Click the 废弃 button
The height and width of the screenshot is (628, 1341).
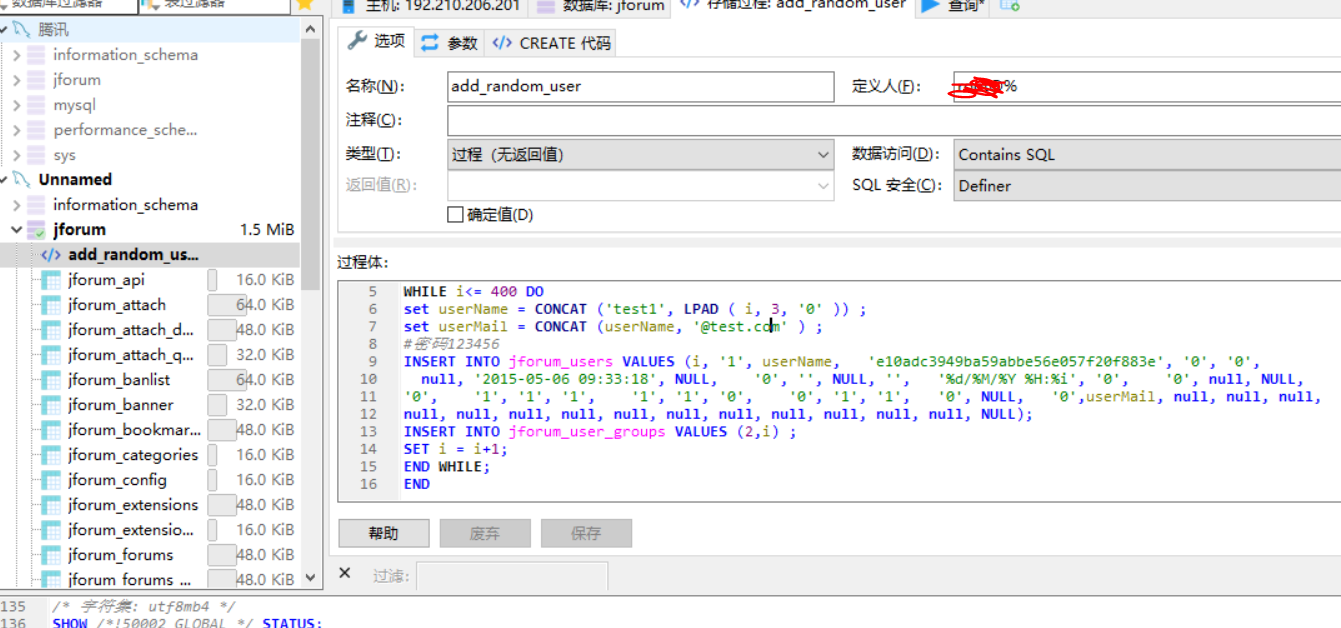pos(485,533)
